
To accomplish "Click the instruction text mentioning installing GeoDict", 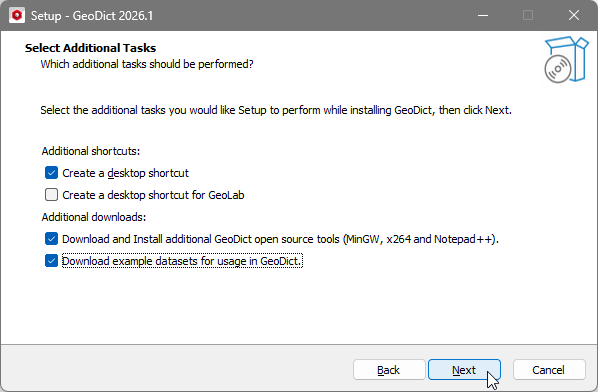I will tap(276, 110).
